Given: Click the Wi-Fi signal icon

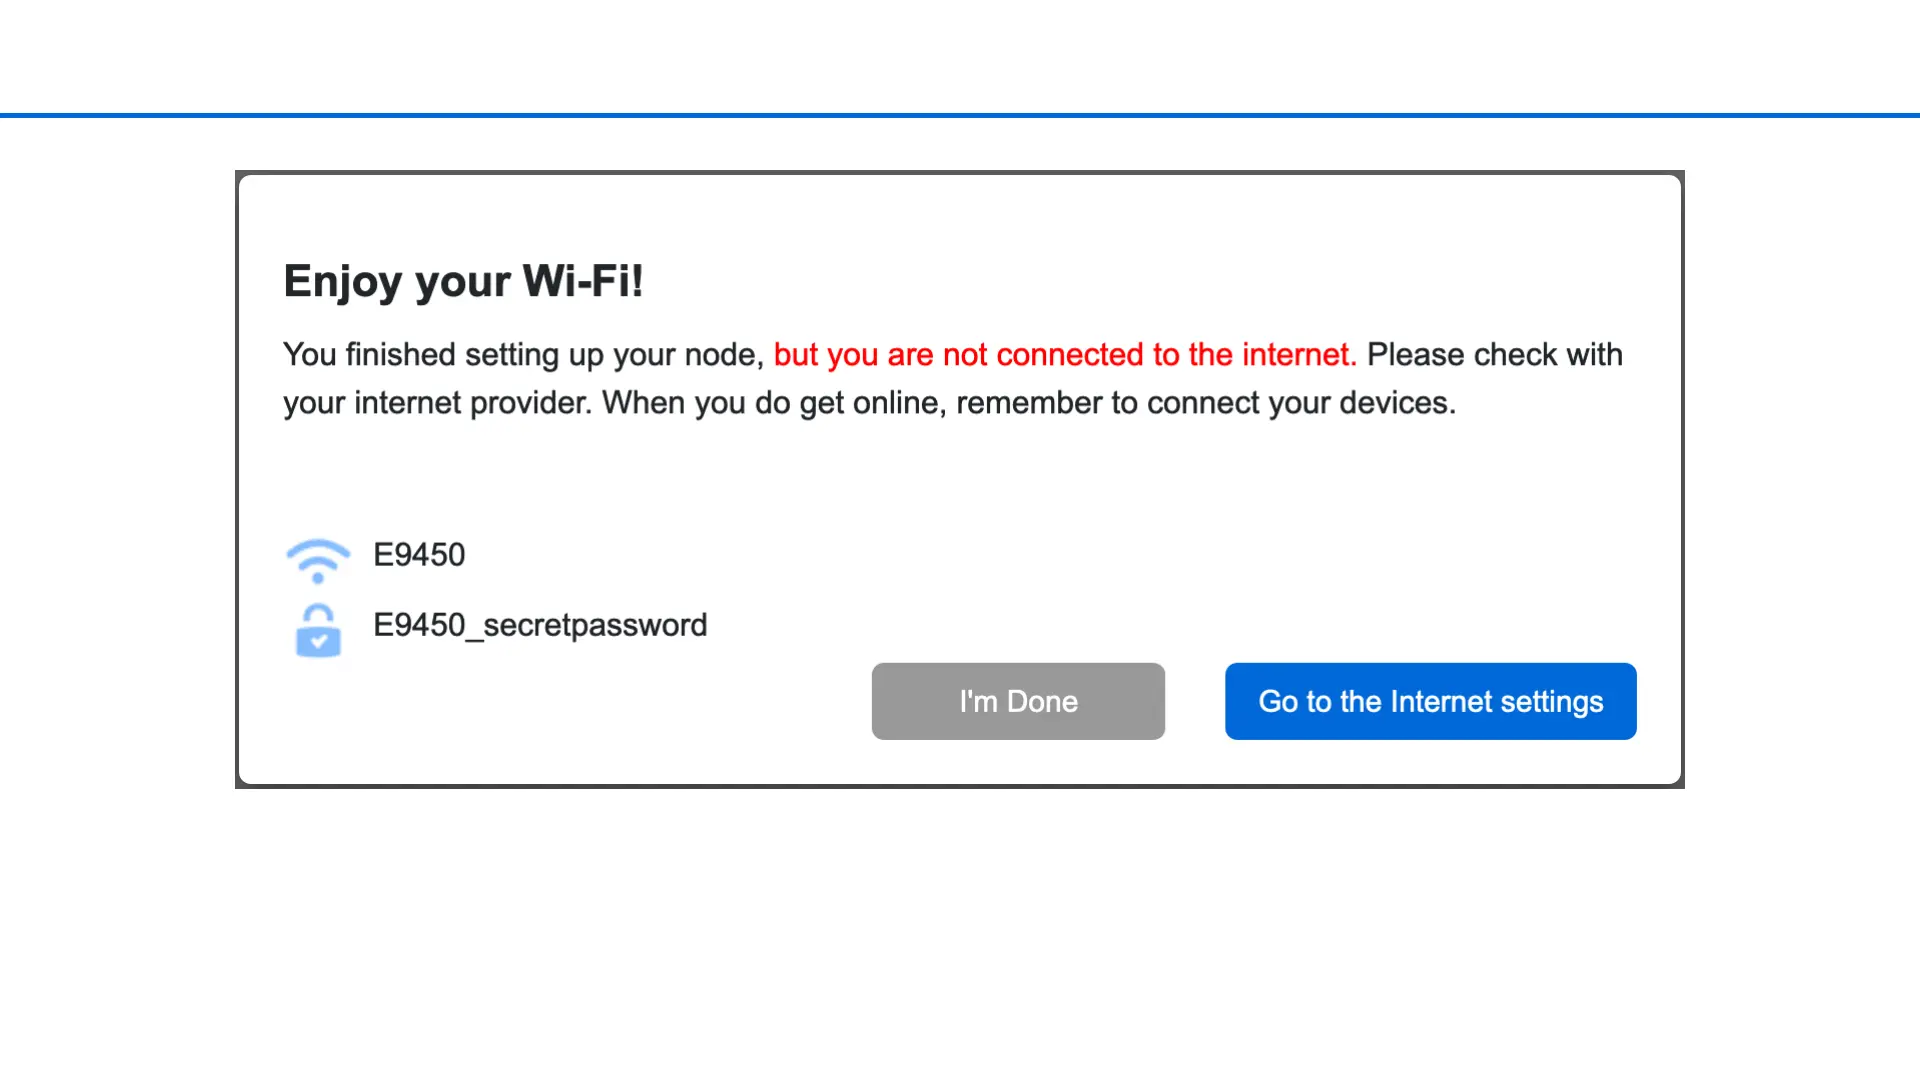Looking at the screenshot, I should (318, 560).
